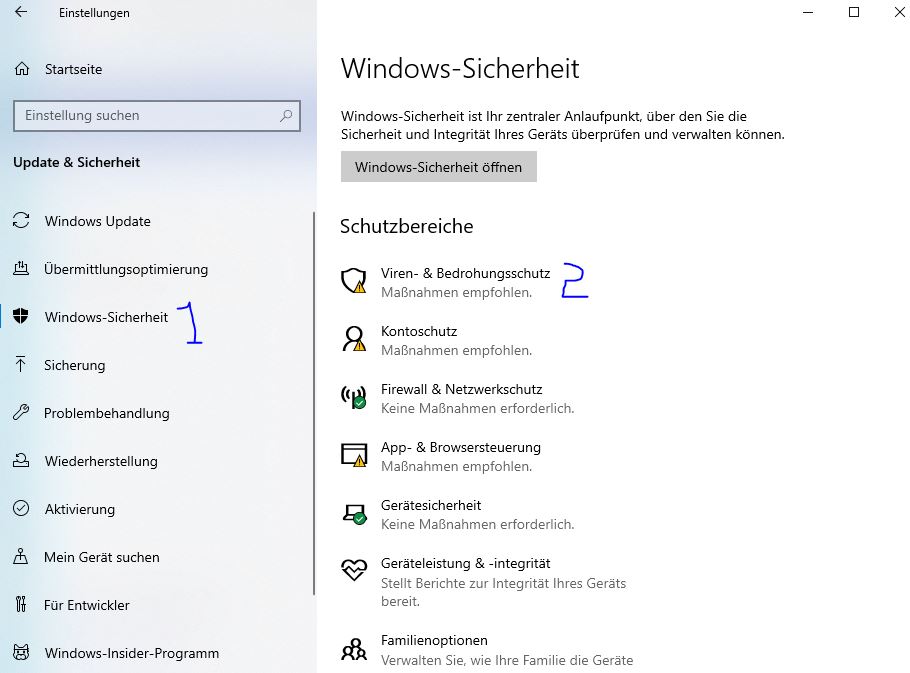The image size is (910, 673).
Task: Click the Aktivierung checkmark icon
Action: coord(21,508)
